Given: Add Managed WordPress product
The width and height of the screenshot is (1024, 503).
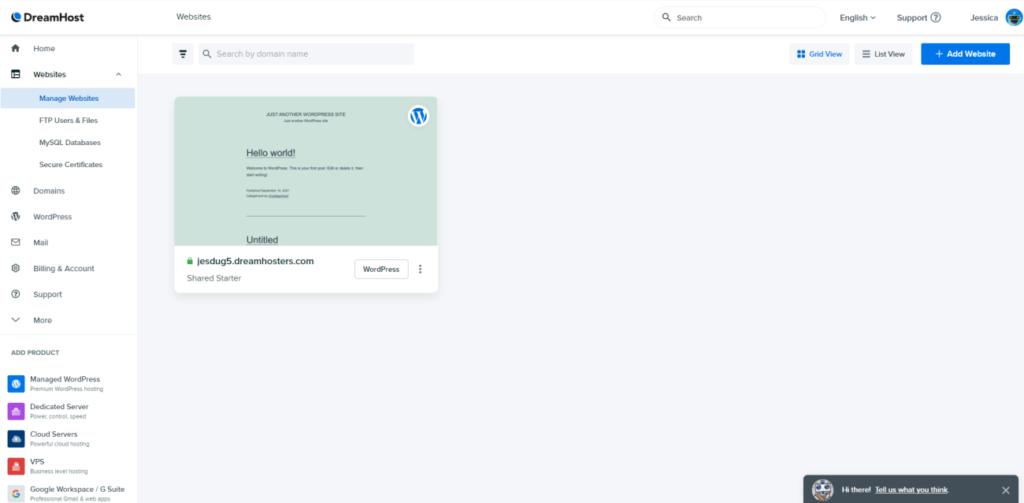Looking at the screenshot, I should coord(65,383).
